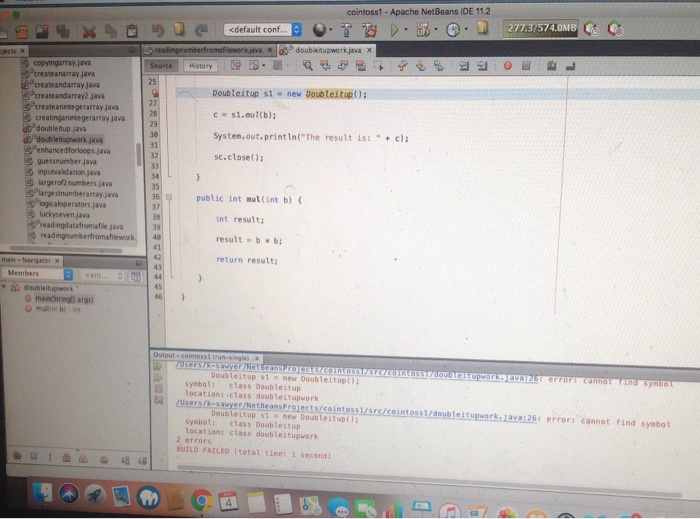Screen dimensions: 700x519
Task: Open Google Chrome from the Dock
Action: click(x=201, y=499)
